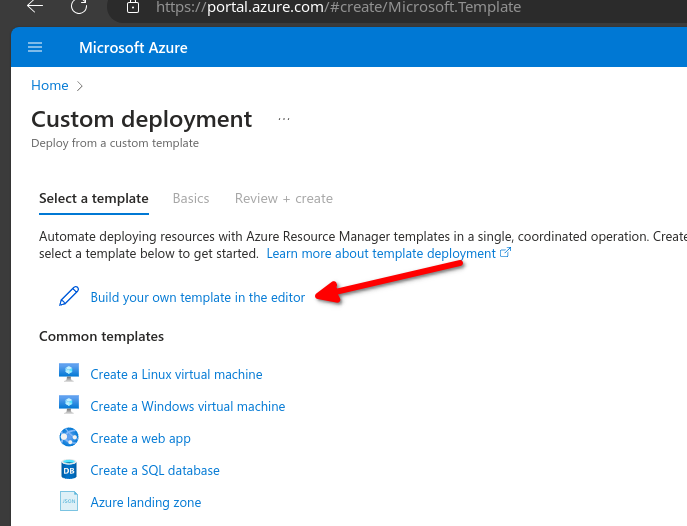Click the web app globe icon

point(69,438)
